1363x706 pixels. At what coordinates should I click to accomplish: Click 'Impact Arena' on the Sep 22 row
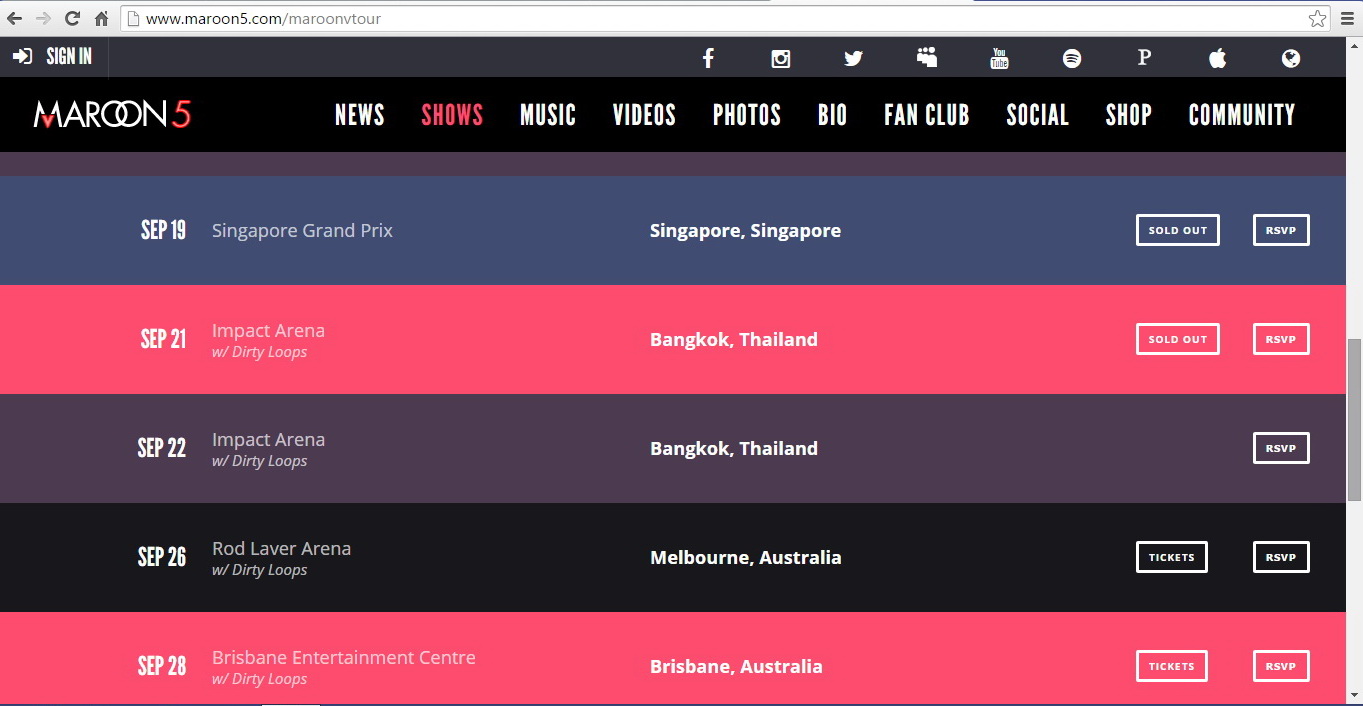point(268,439)
